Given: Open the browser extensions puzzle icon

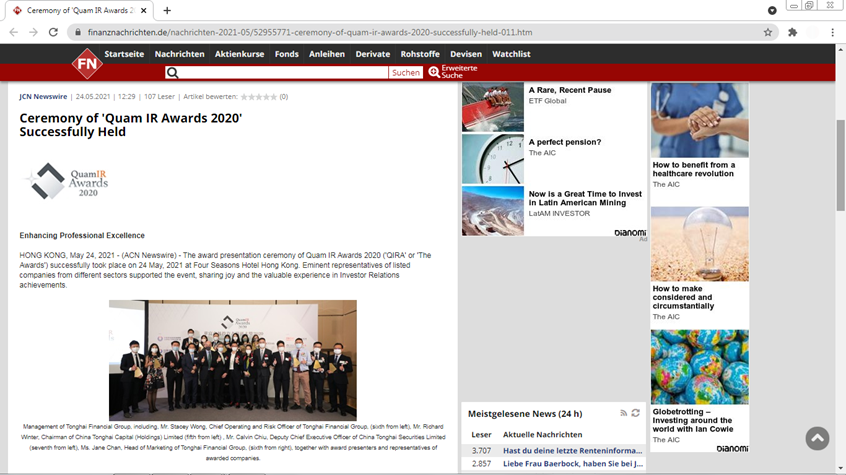Looking at the screenshot, I should coord(792,32).
